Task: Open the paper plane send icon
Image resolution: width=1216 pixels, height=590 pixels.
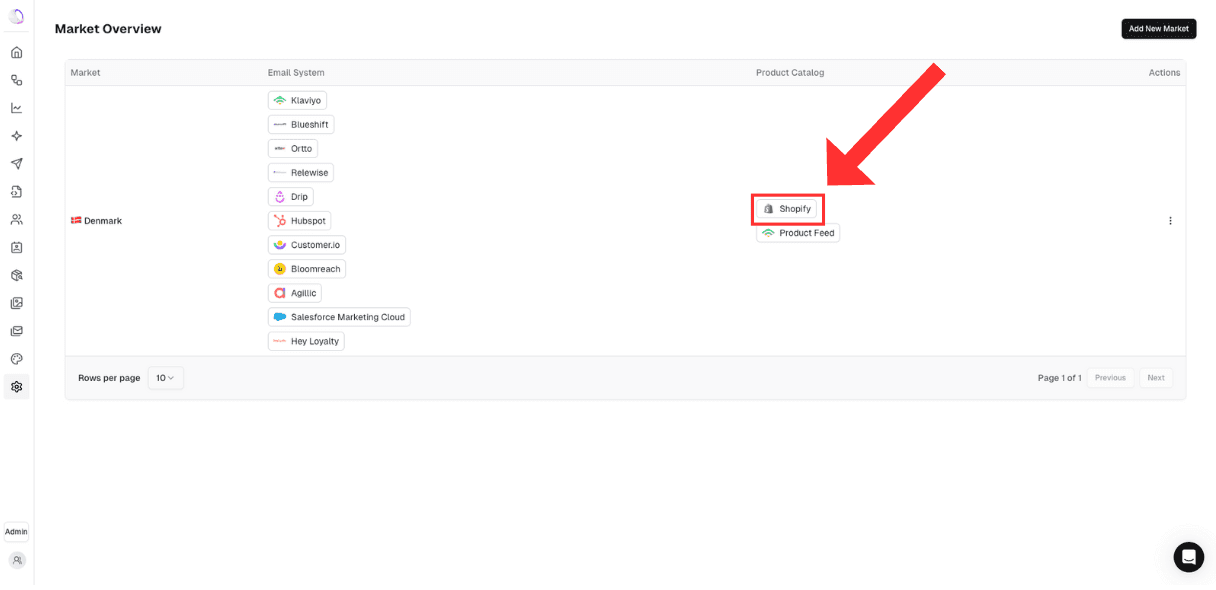Action: pyautogui.click(x=16, y=164)
